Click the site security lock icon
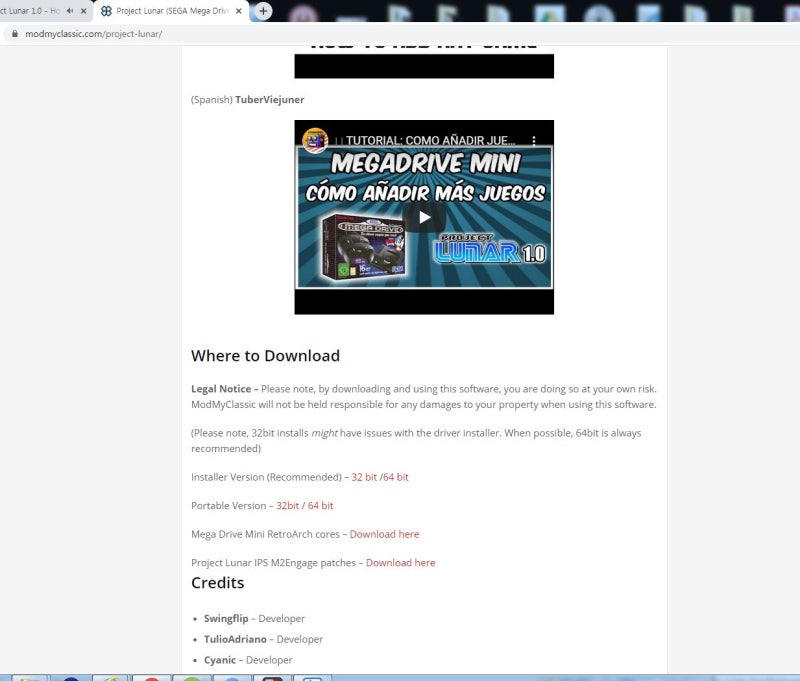 [x=15, y=34]
